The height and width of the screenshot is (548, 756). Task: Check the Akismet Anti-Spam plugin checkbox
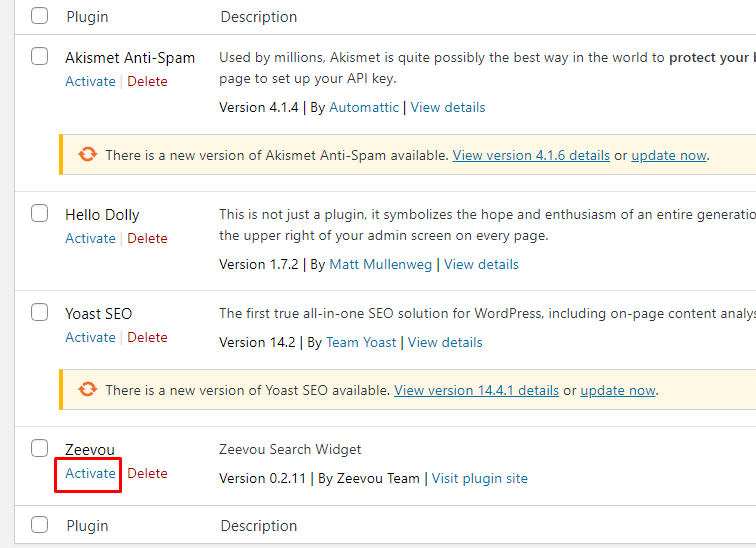point(40,56)
